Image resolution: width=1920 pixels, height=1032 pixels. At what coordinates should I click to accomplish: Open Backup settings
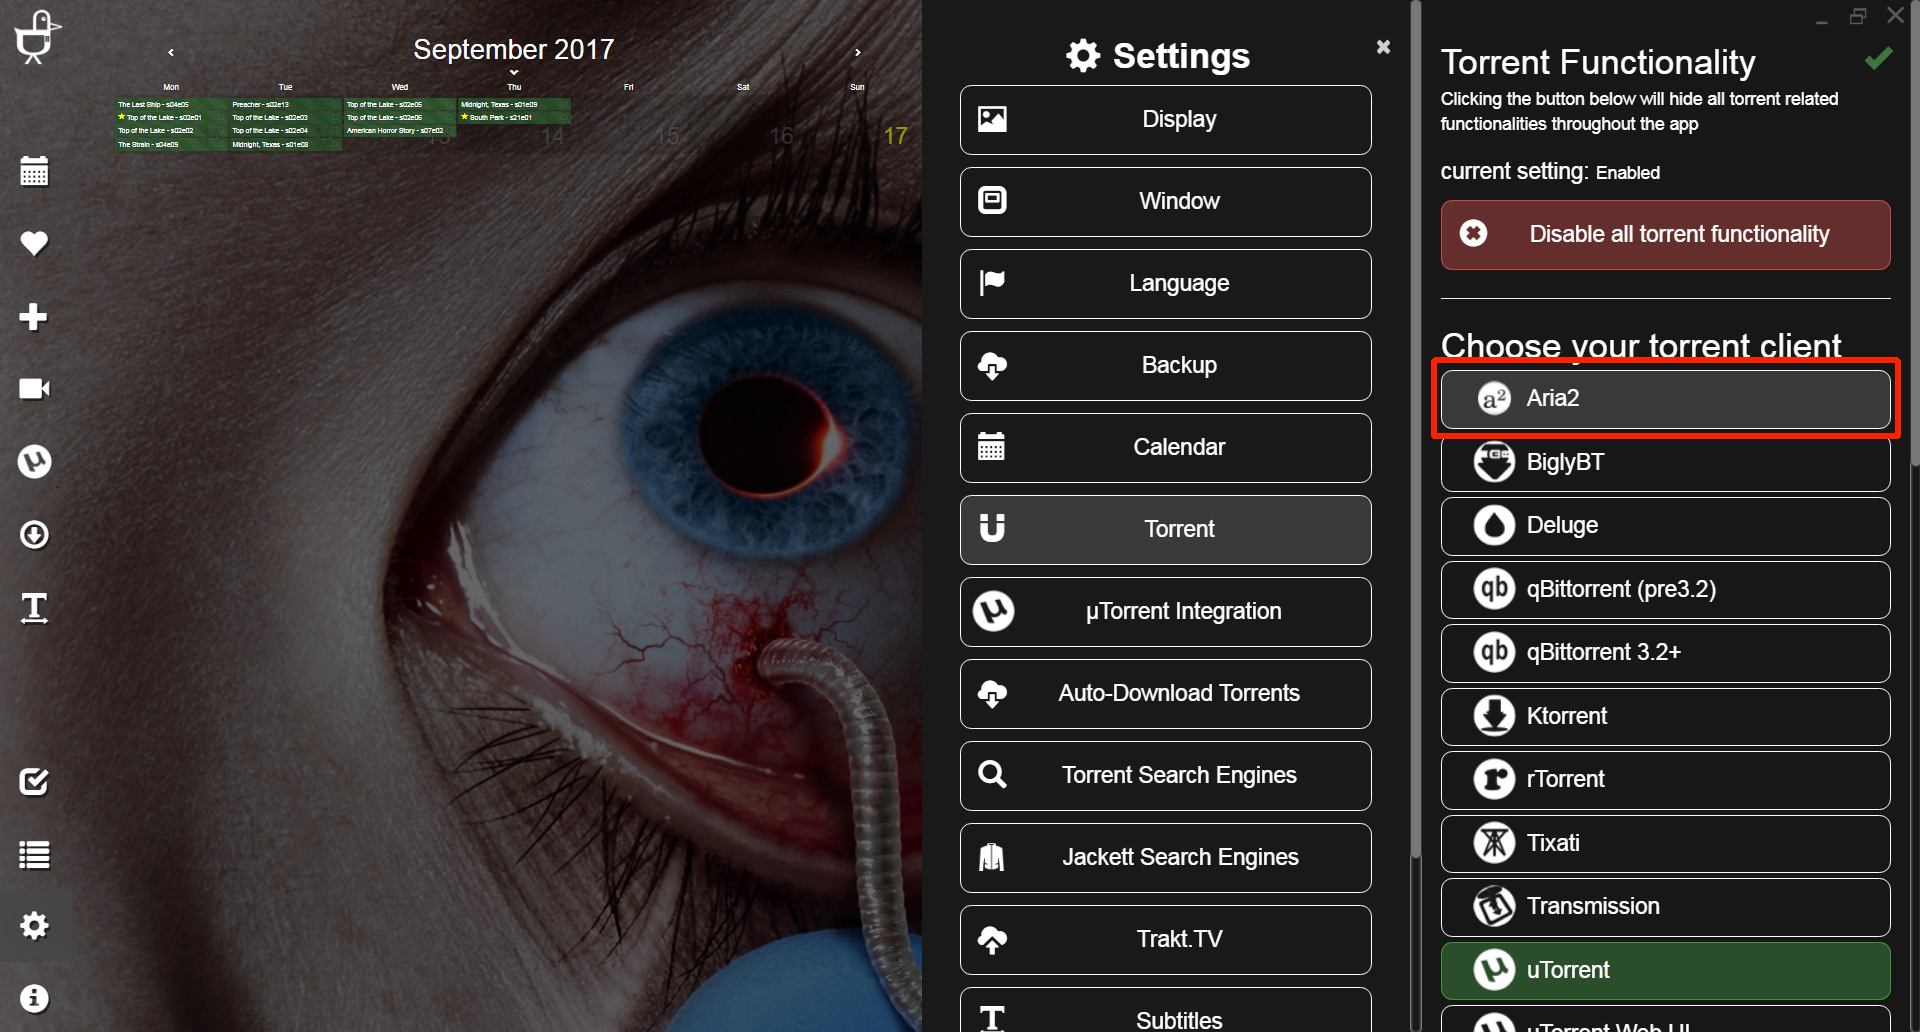point(1165,366)
